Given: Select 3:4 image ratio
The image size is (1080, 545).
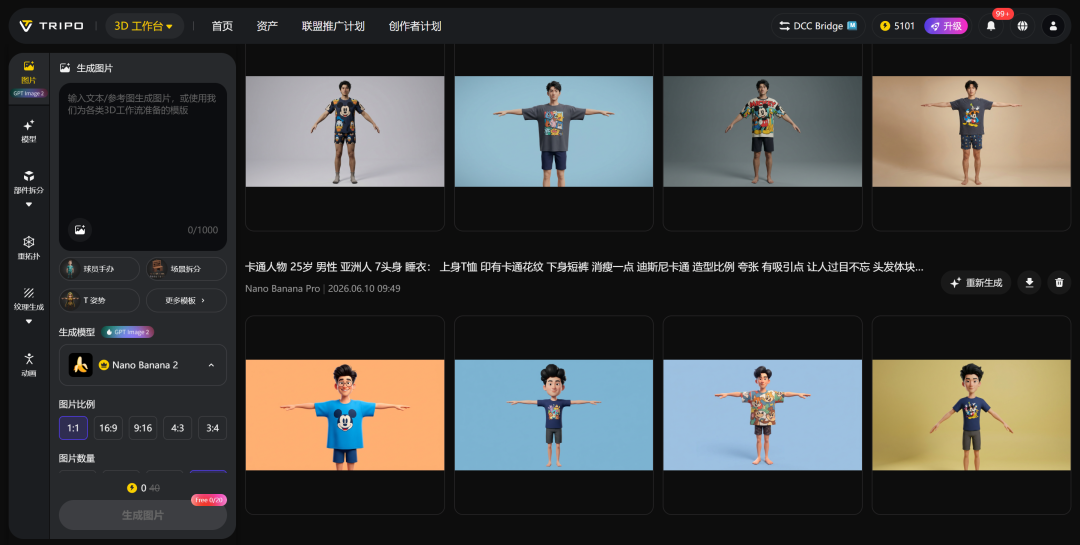Looking at the screenshot, I should (x=213, y=428).
